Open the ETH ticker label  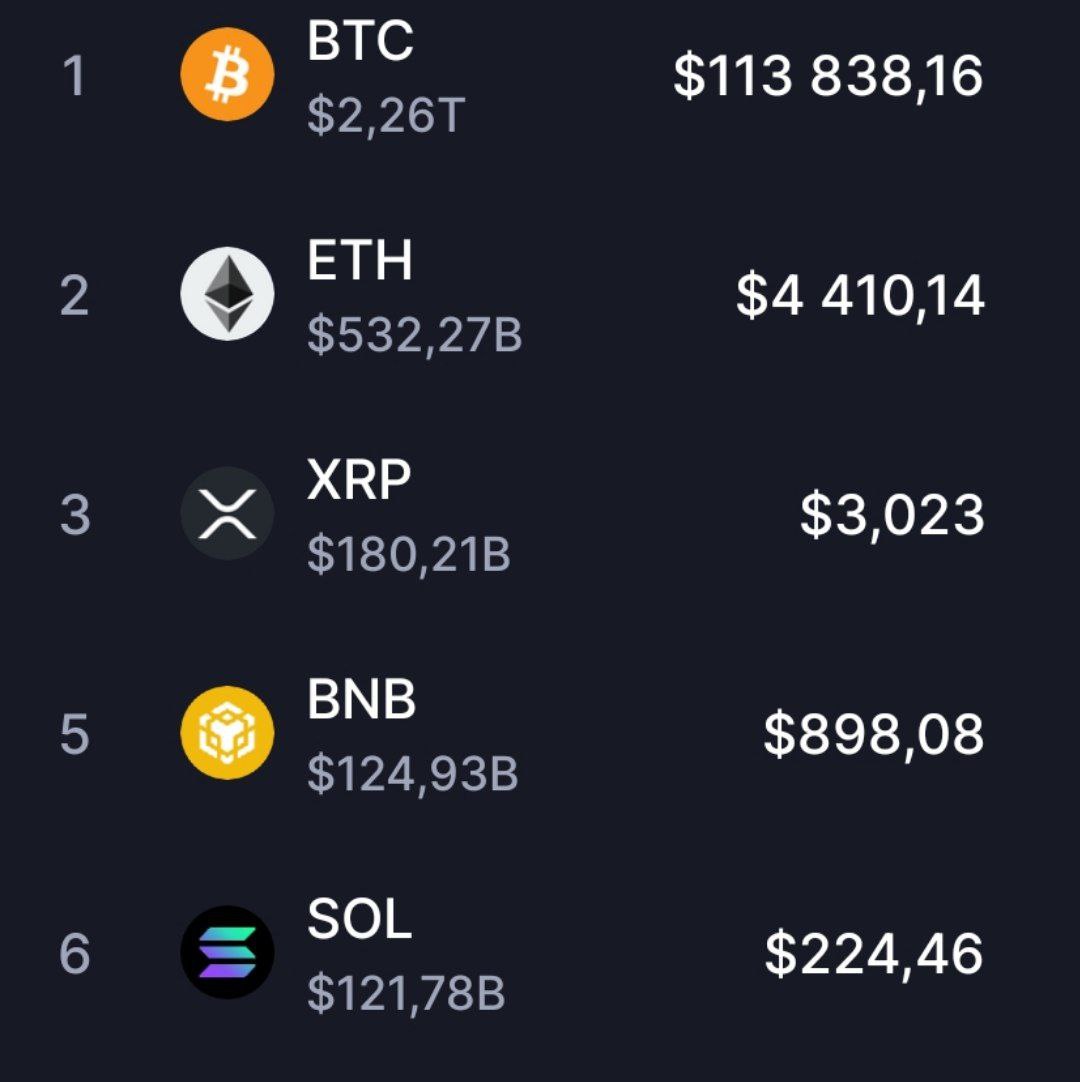pyautogui.click(x=360, y=261)
